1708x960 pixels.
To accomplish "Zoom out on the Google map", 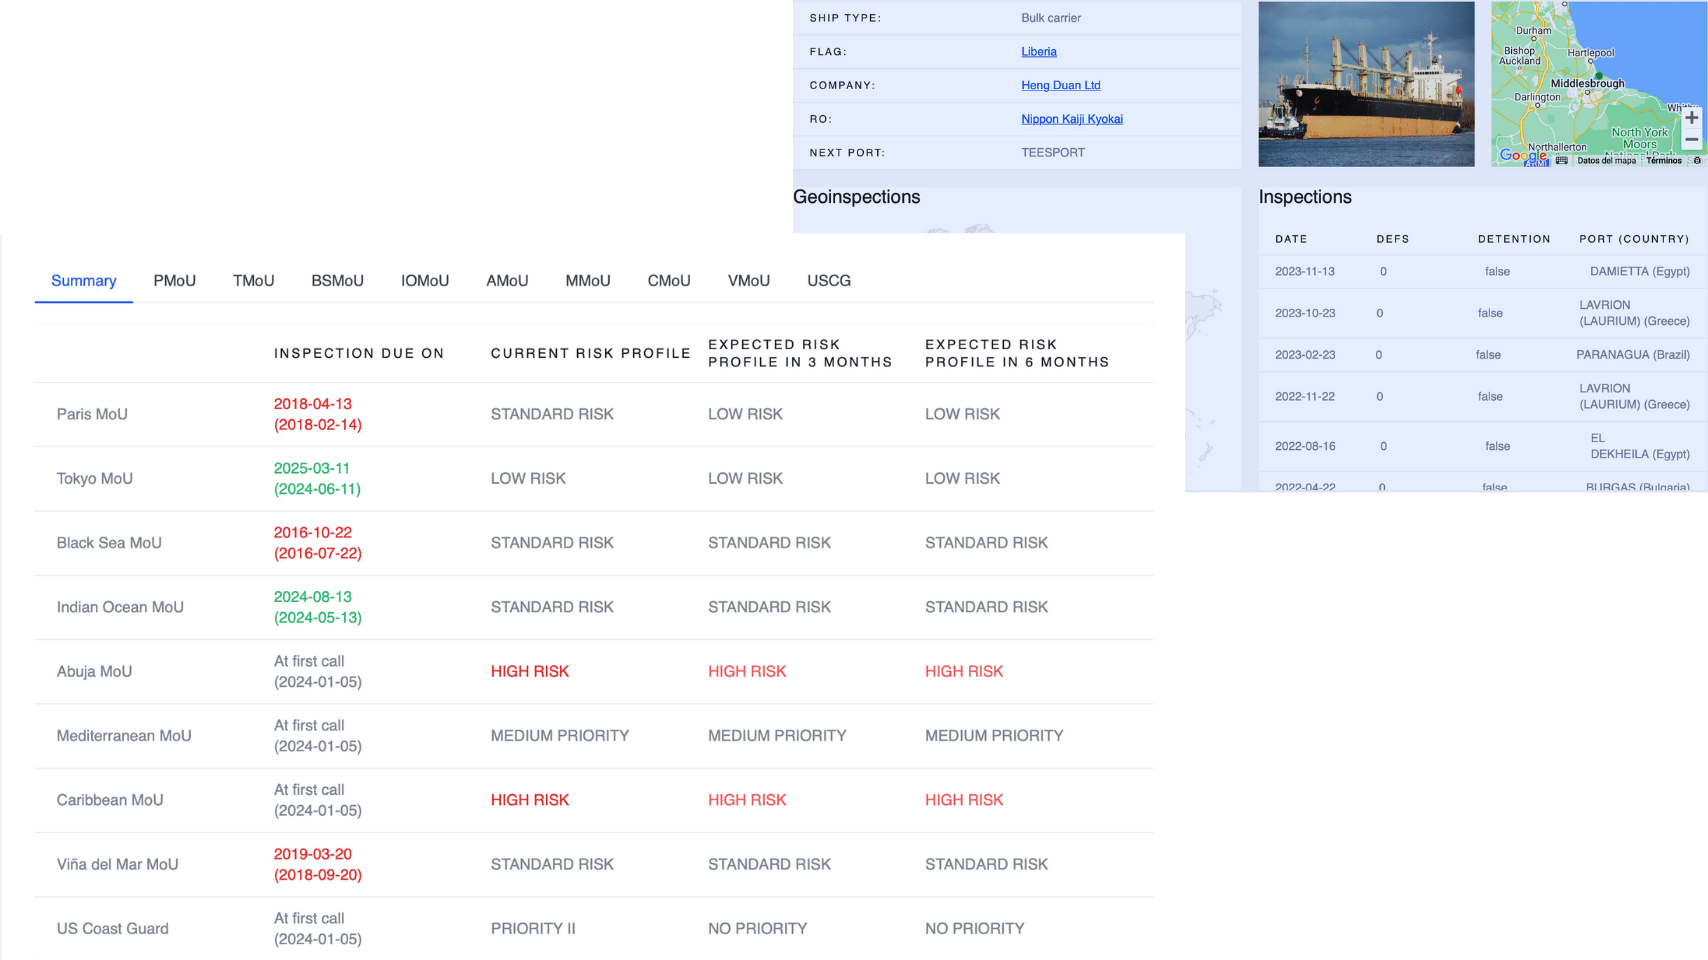I will click(x=1691, y=141).
